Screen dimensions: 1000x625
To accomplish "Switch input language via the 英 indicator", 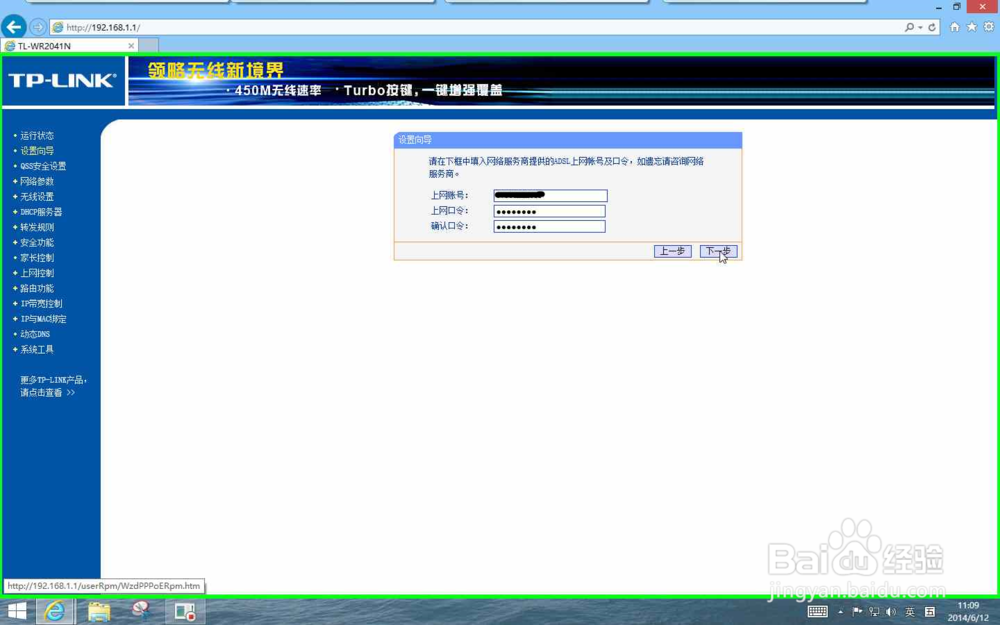I will [x=911, y=611].
